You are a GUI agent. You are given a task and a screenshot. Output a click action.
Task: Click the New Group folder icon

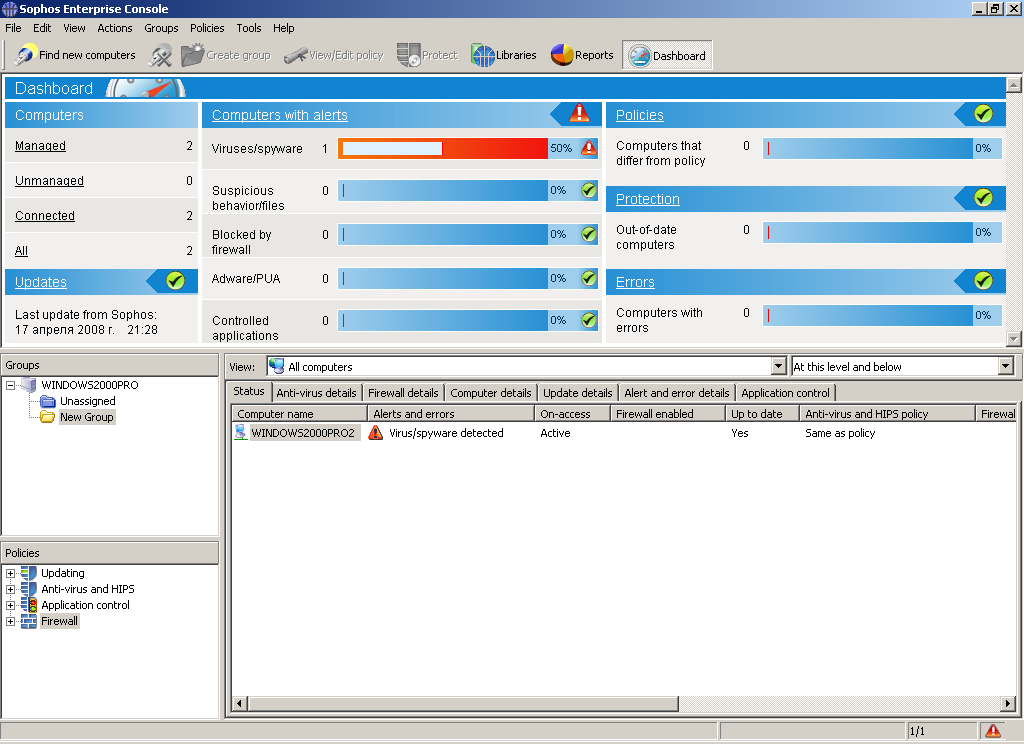(48, 417)
